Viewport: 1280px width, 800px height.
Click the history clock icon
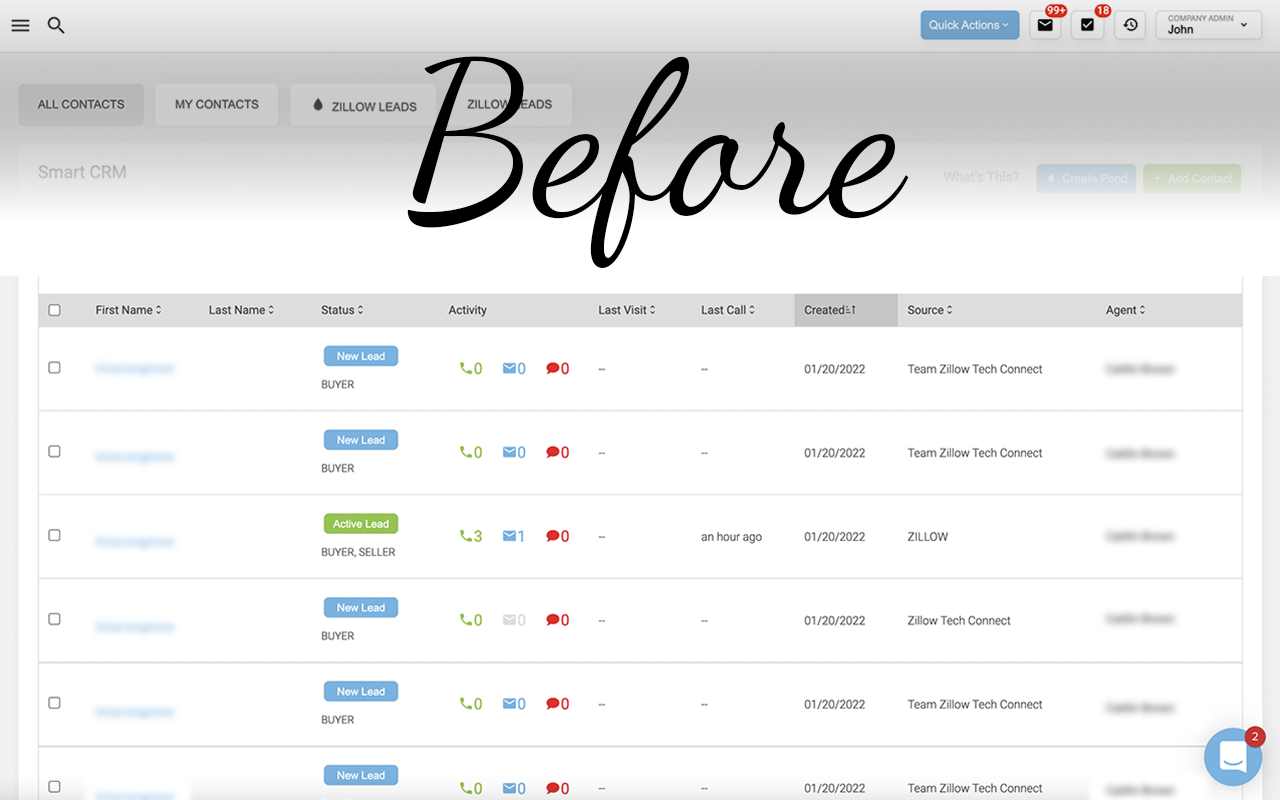[x=1130, y=25]
